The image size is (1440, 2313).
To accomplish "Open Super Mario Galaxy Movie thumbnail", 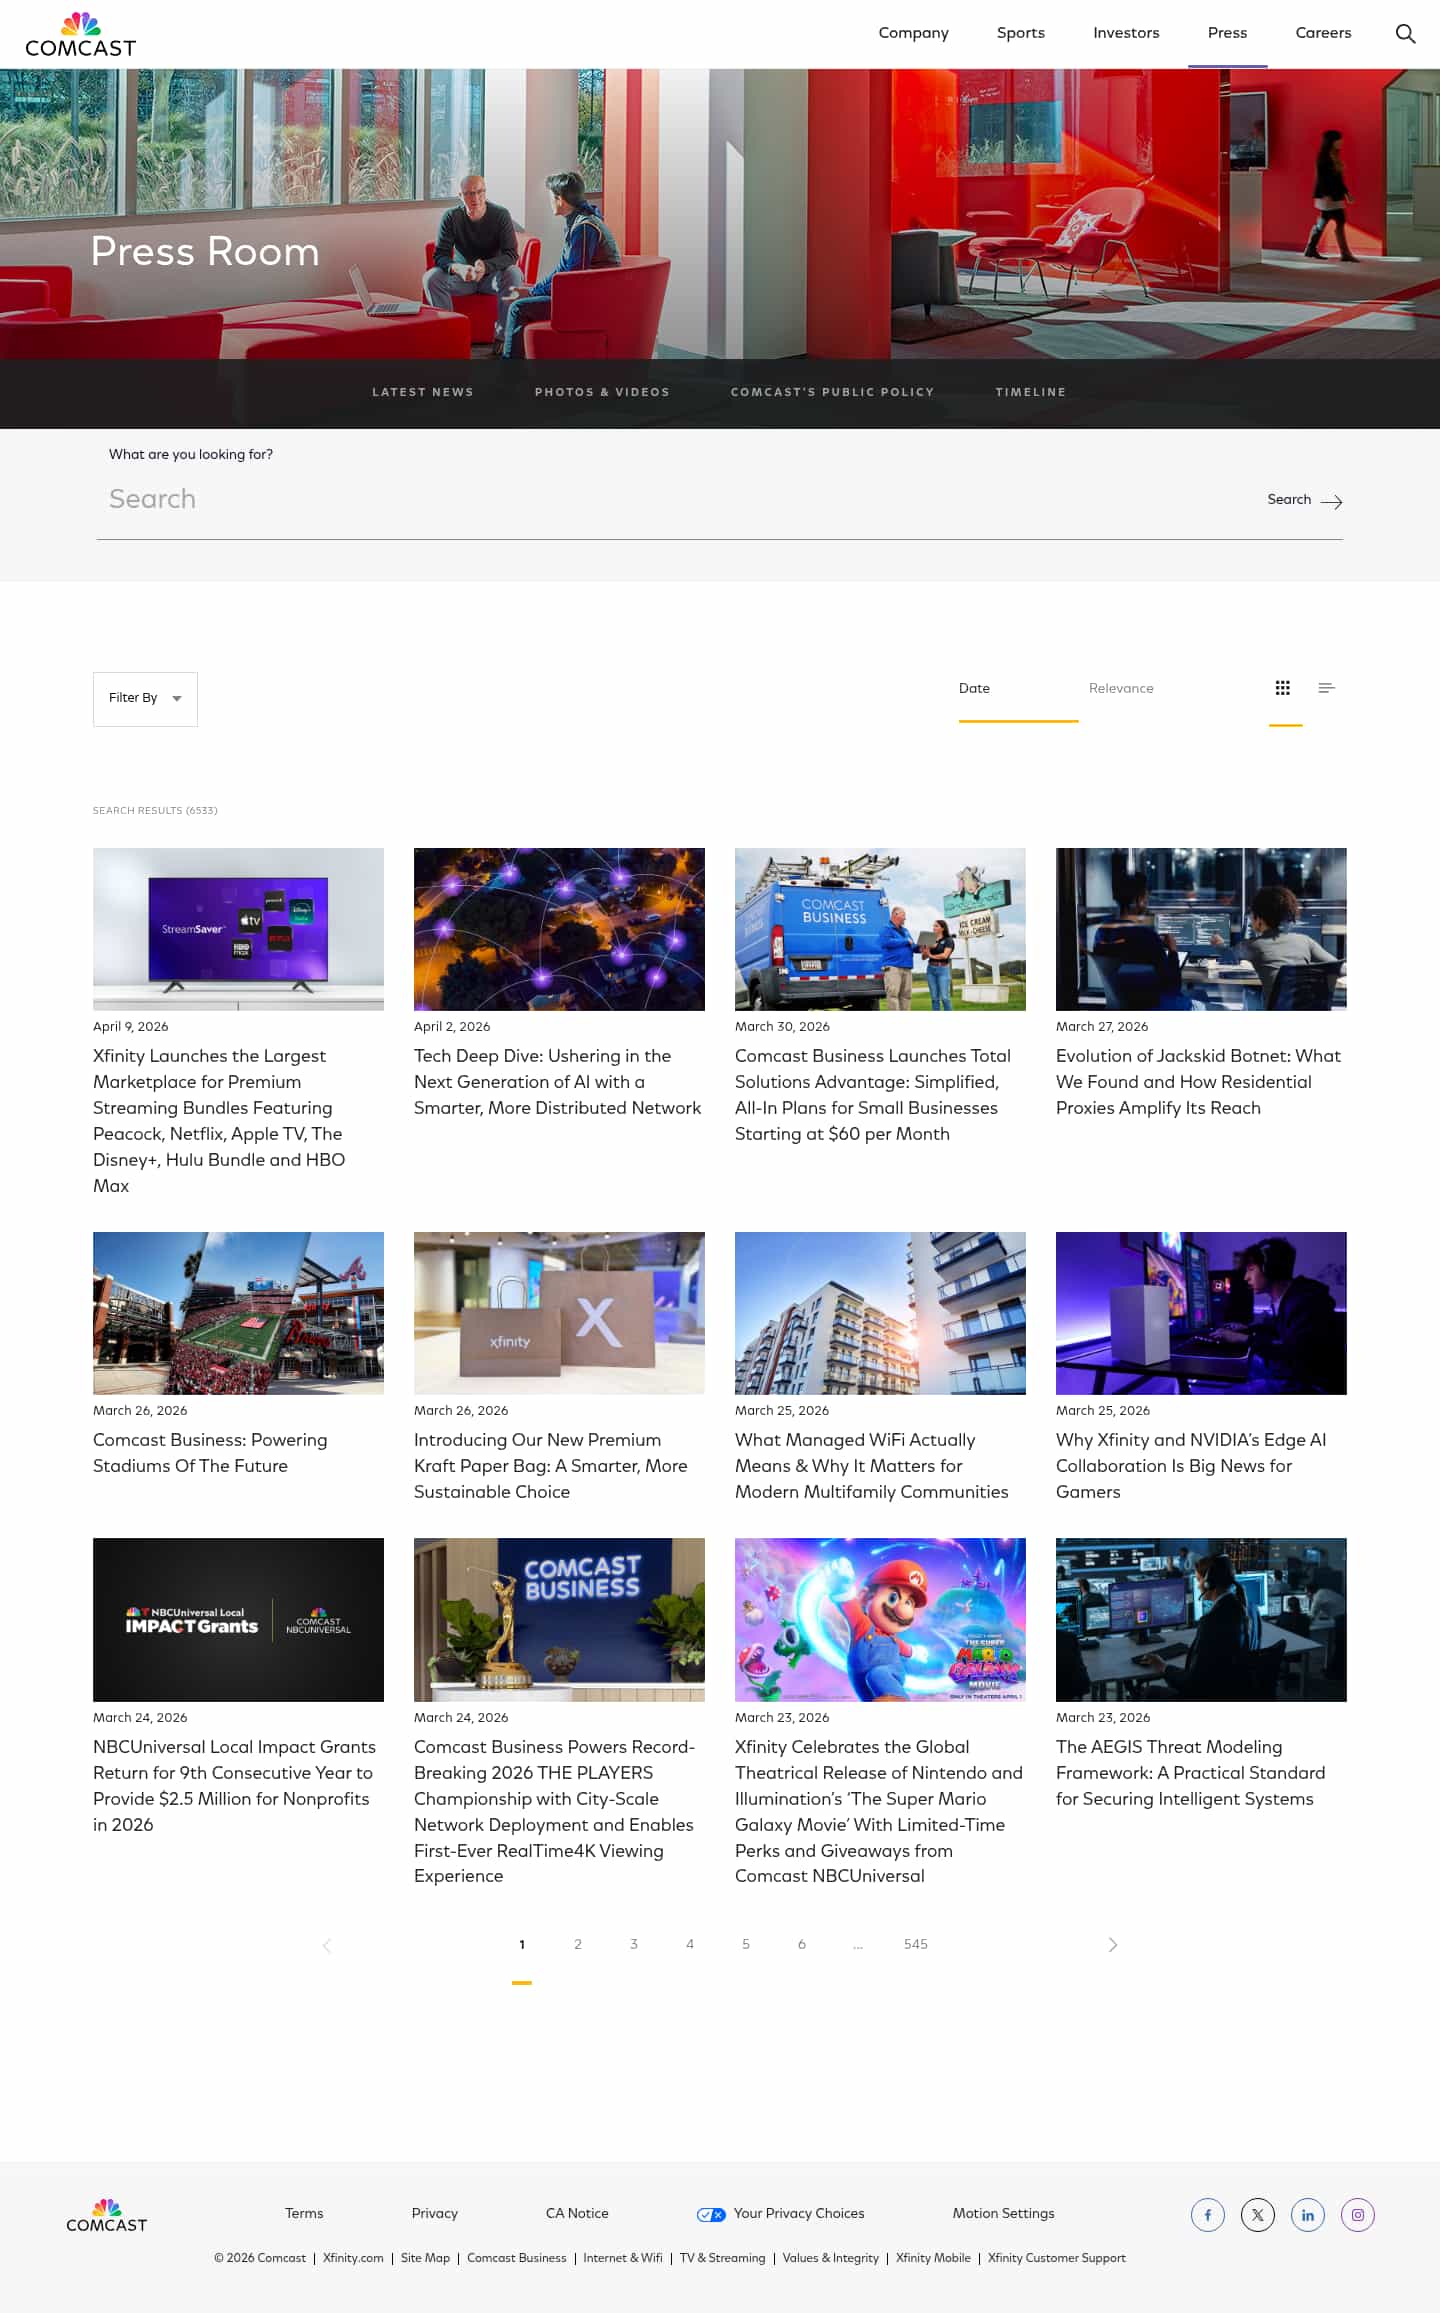I will pos(880,1620).
